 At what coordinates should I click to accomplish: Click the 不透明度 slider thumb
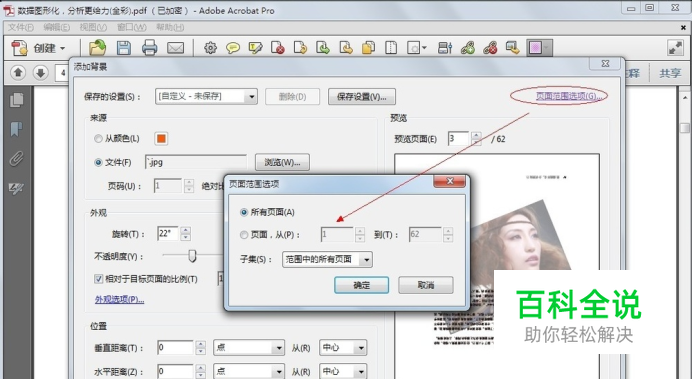tap(192, 255)
